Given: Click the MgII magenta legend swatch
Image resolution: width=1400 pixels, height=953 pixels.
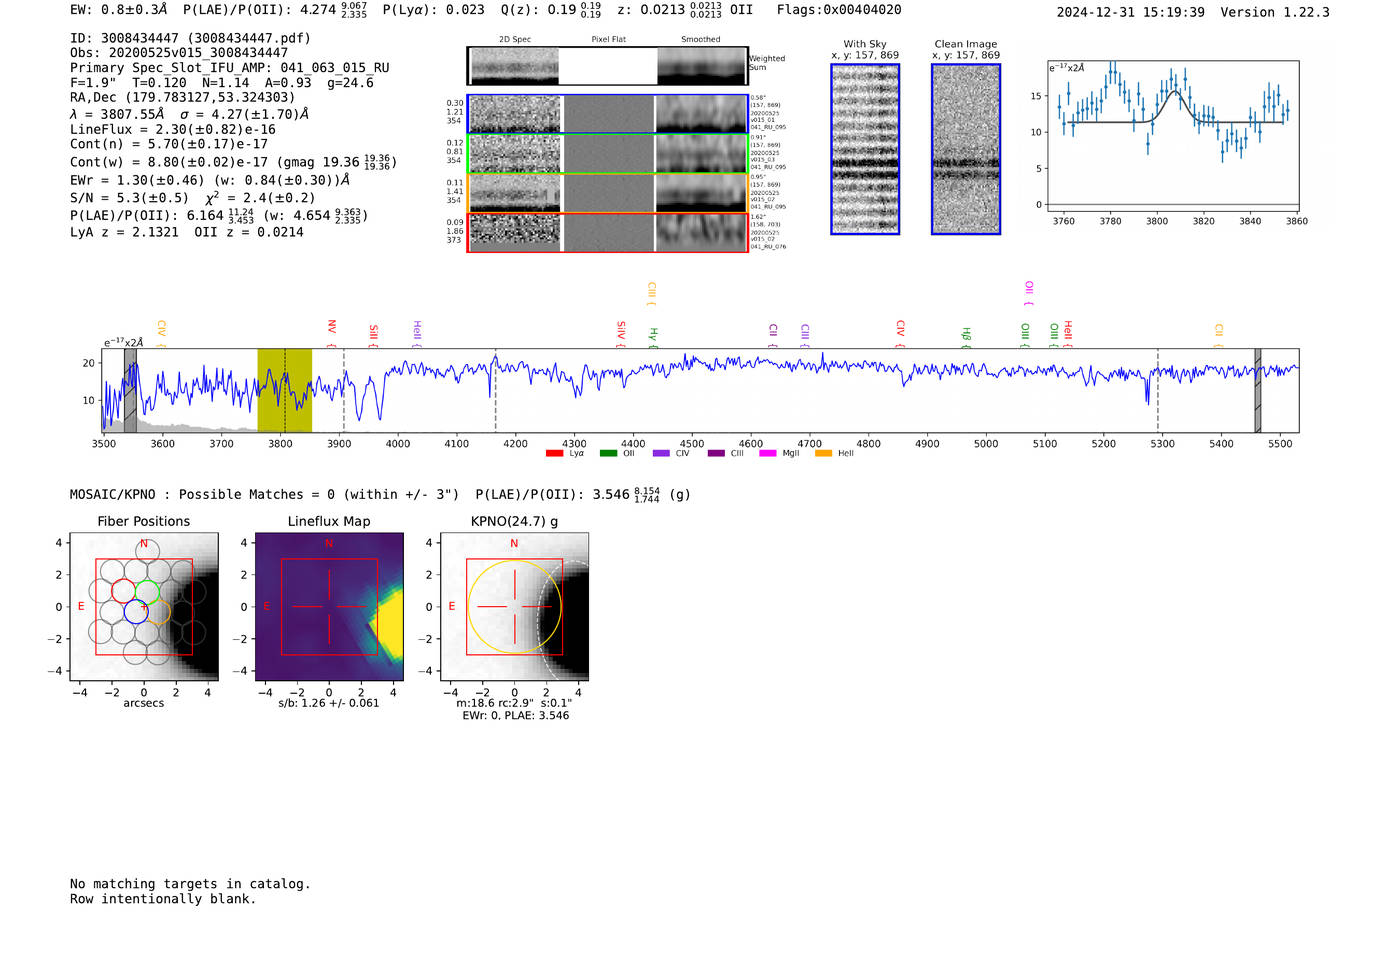Looking at the screenshot, I should click(768, 454).
